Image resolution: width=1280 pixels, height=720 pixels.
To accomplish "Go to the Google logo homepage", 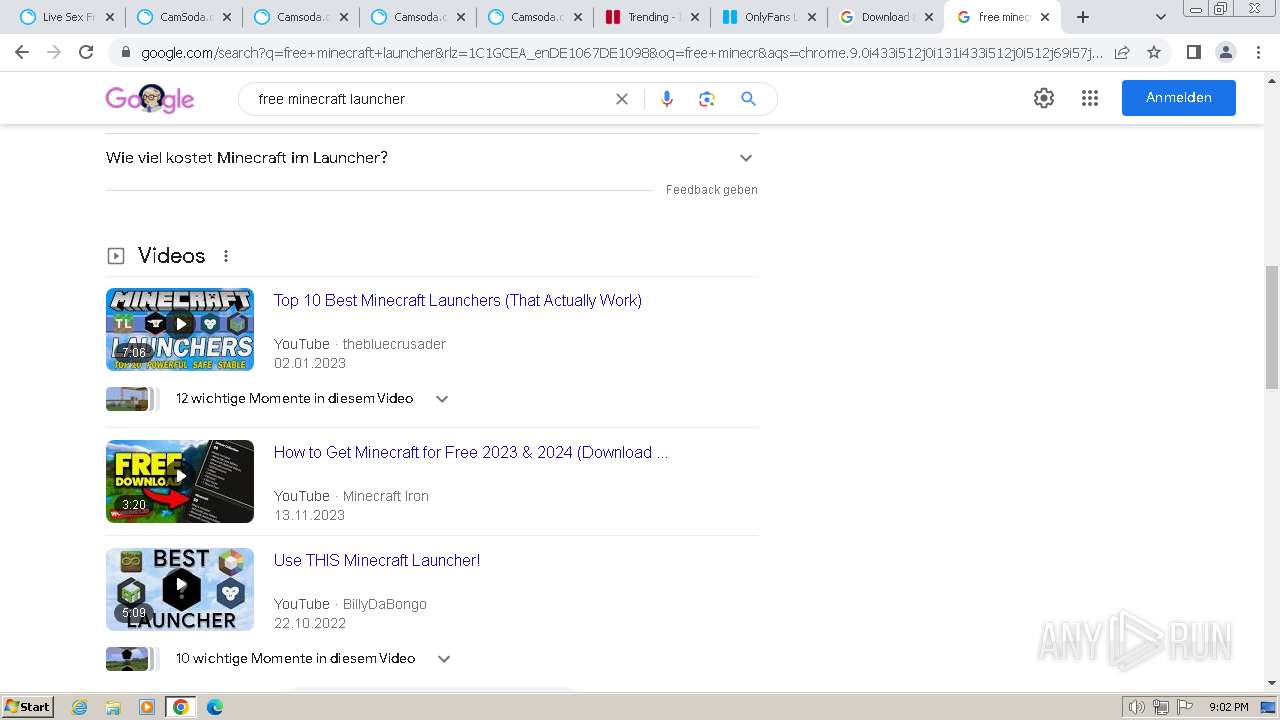I will [x=150, y=99].
